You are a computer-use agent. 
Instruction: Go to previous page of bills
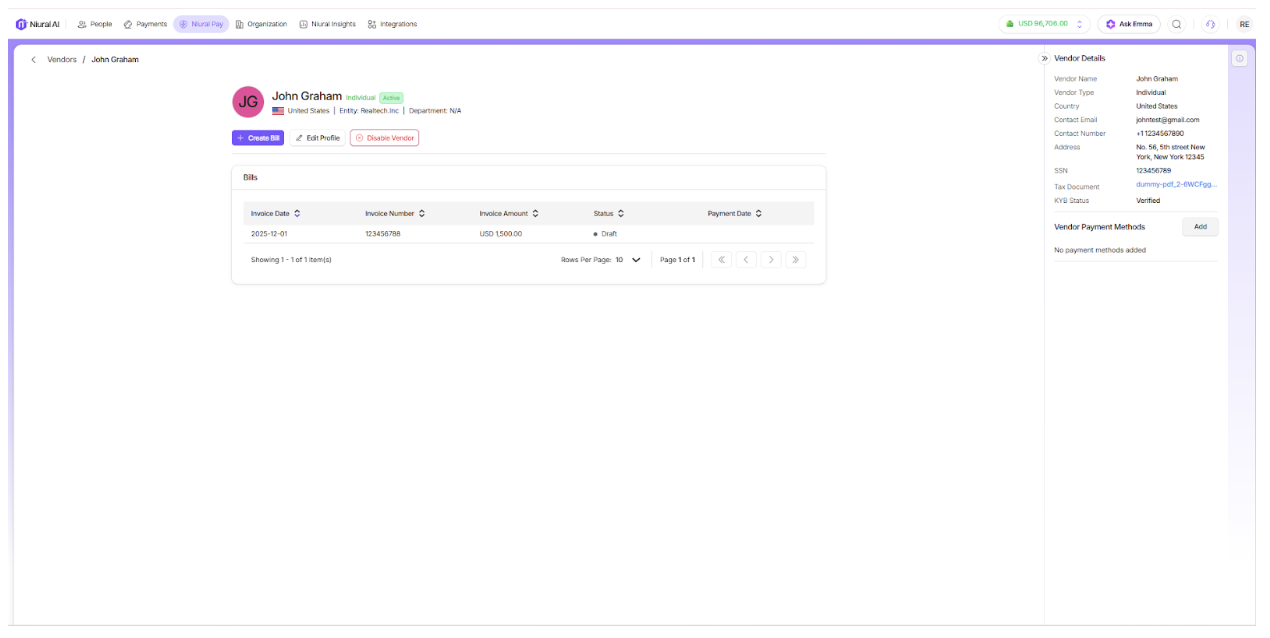click(x=746, y=260)
